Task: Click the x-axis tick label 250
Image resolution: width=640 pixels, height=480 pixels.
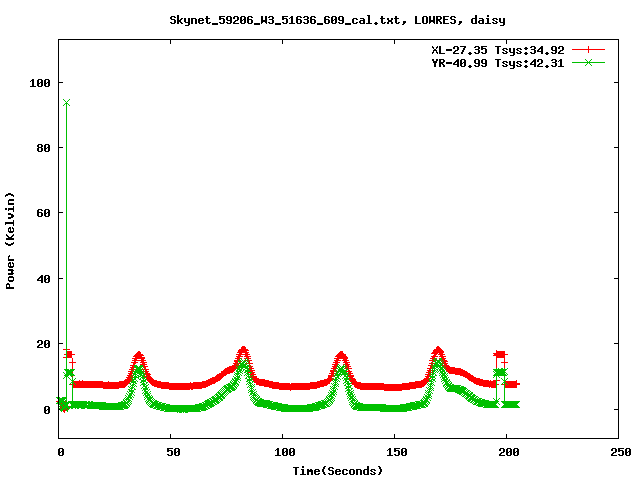Action: click(x=621, y=452)
